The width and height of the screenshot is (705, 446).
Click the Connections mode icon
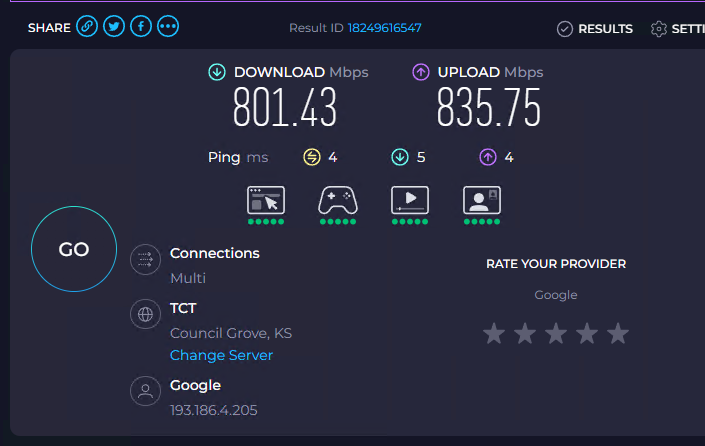(x=145, y=259)
